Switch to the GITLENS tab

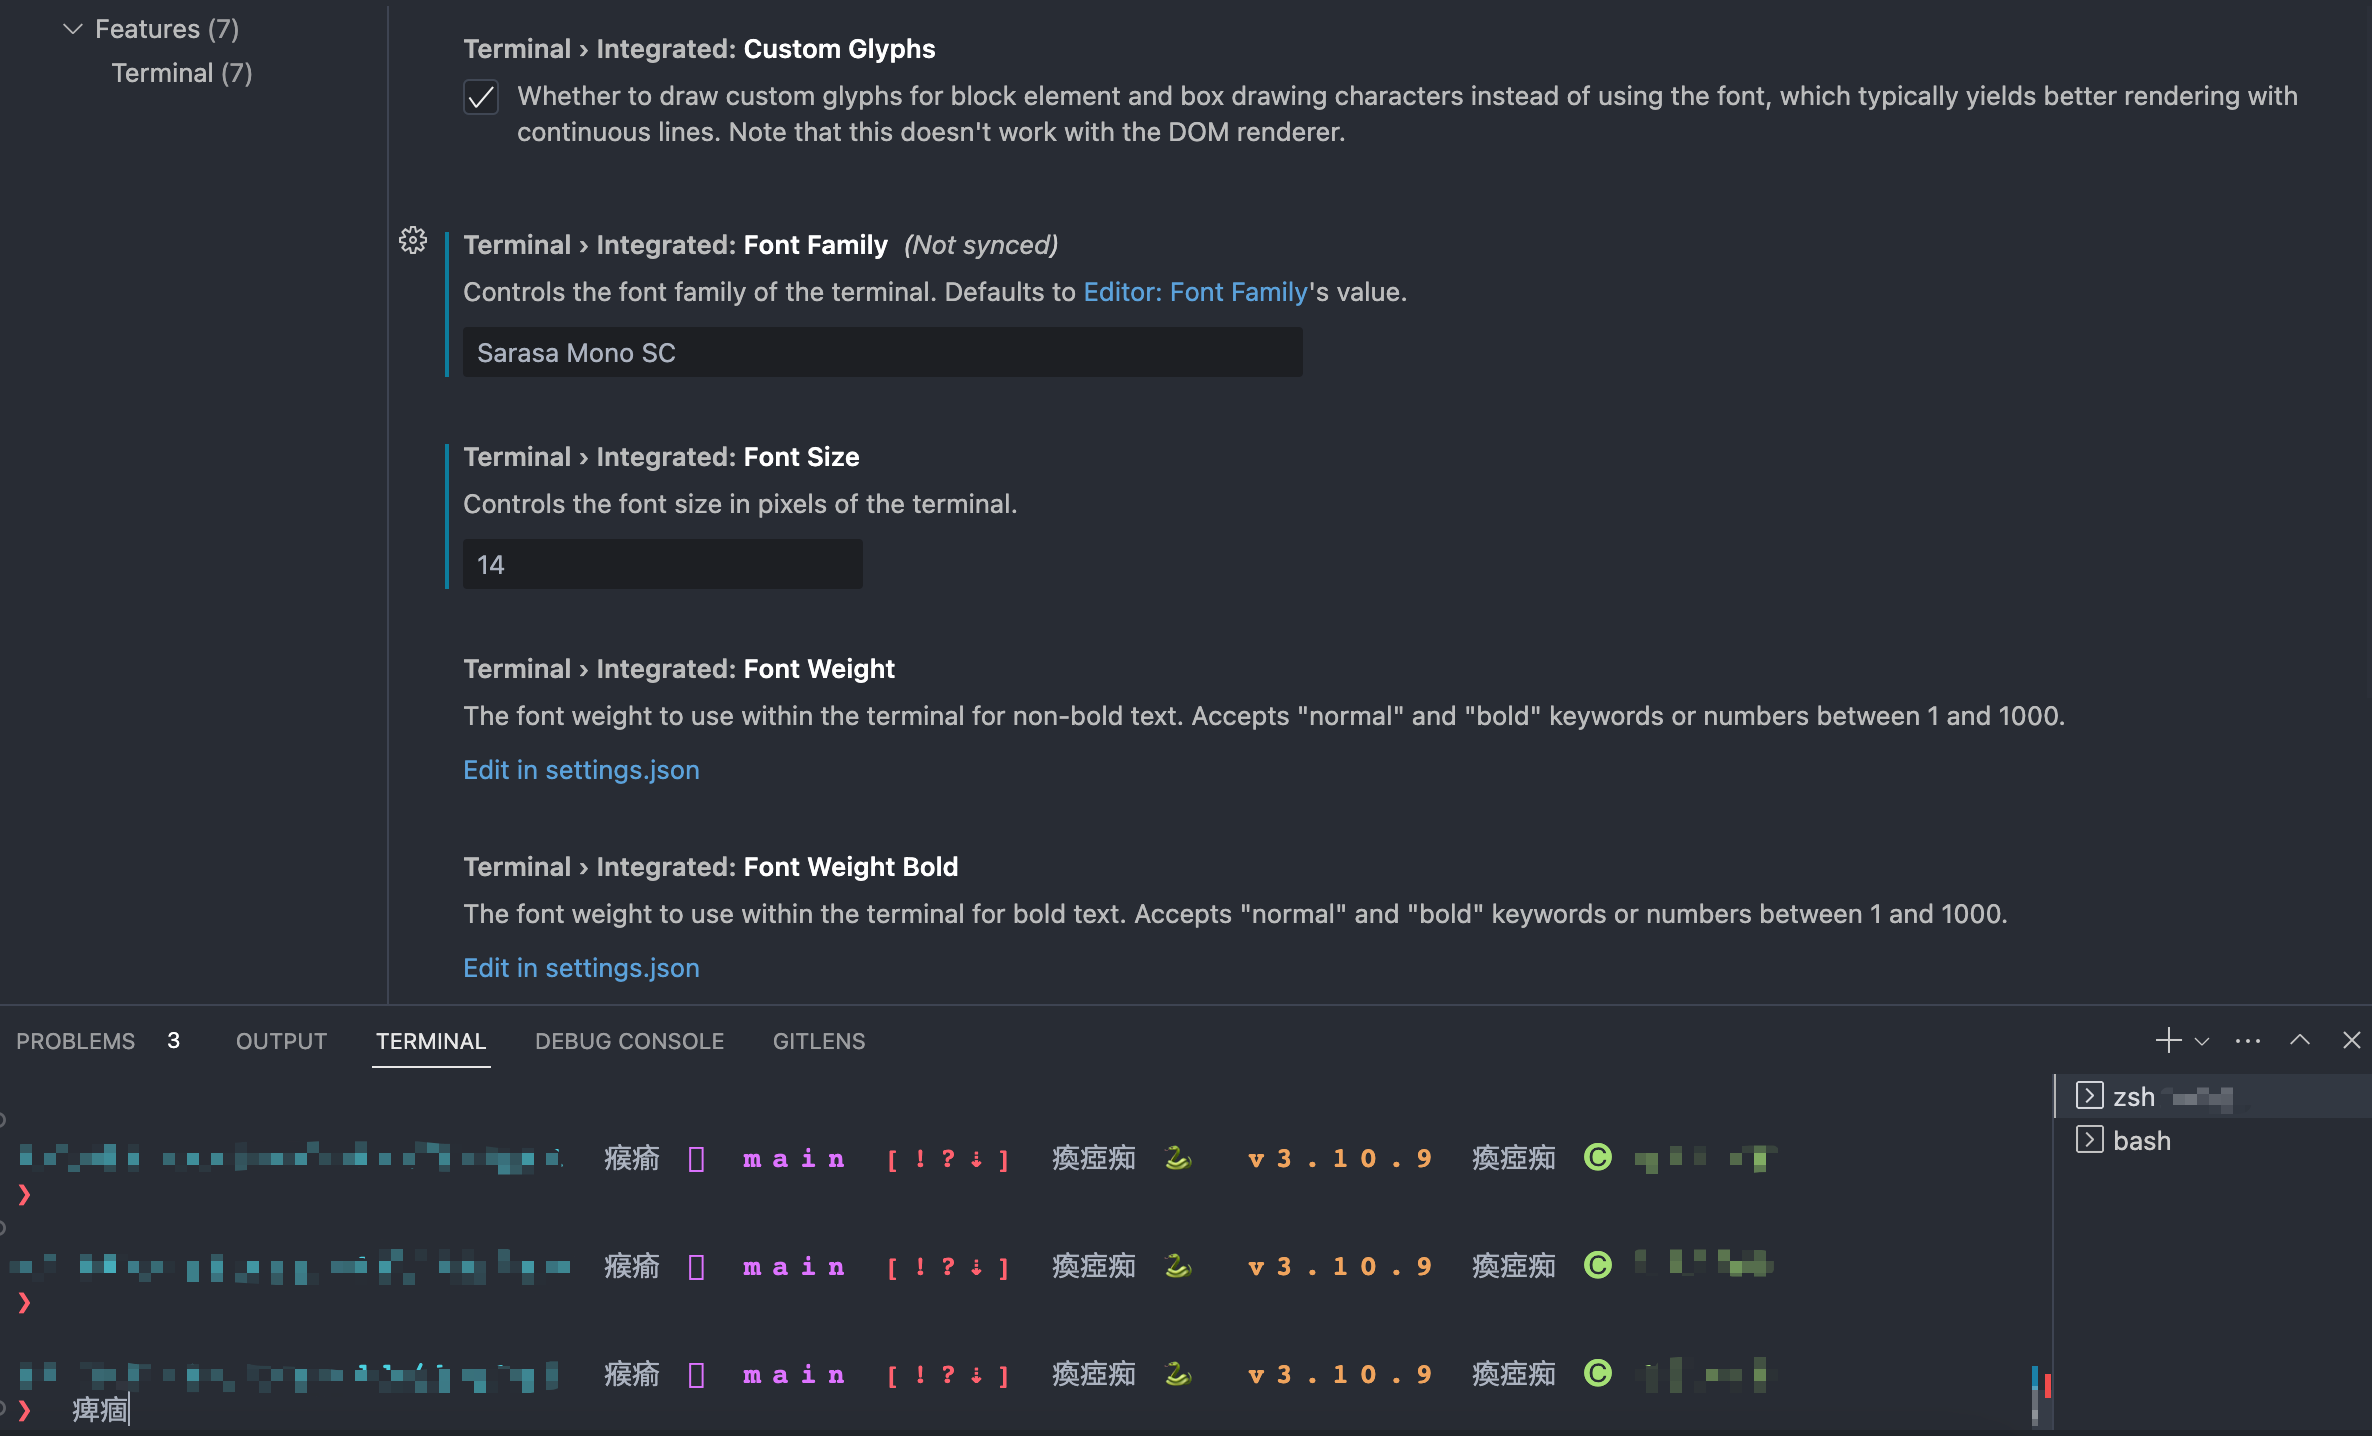(818, 1040)
